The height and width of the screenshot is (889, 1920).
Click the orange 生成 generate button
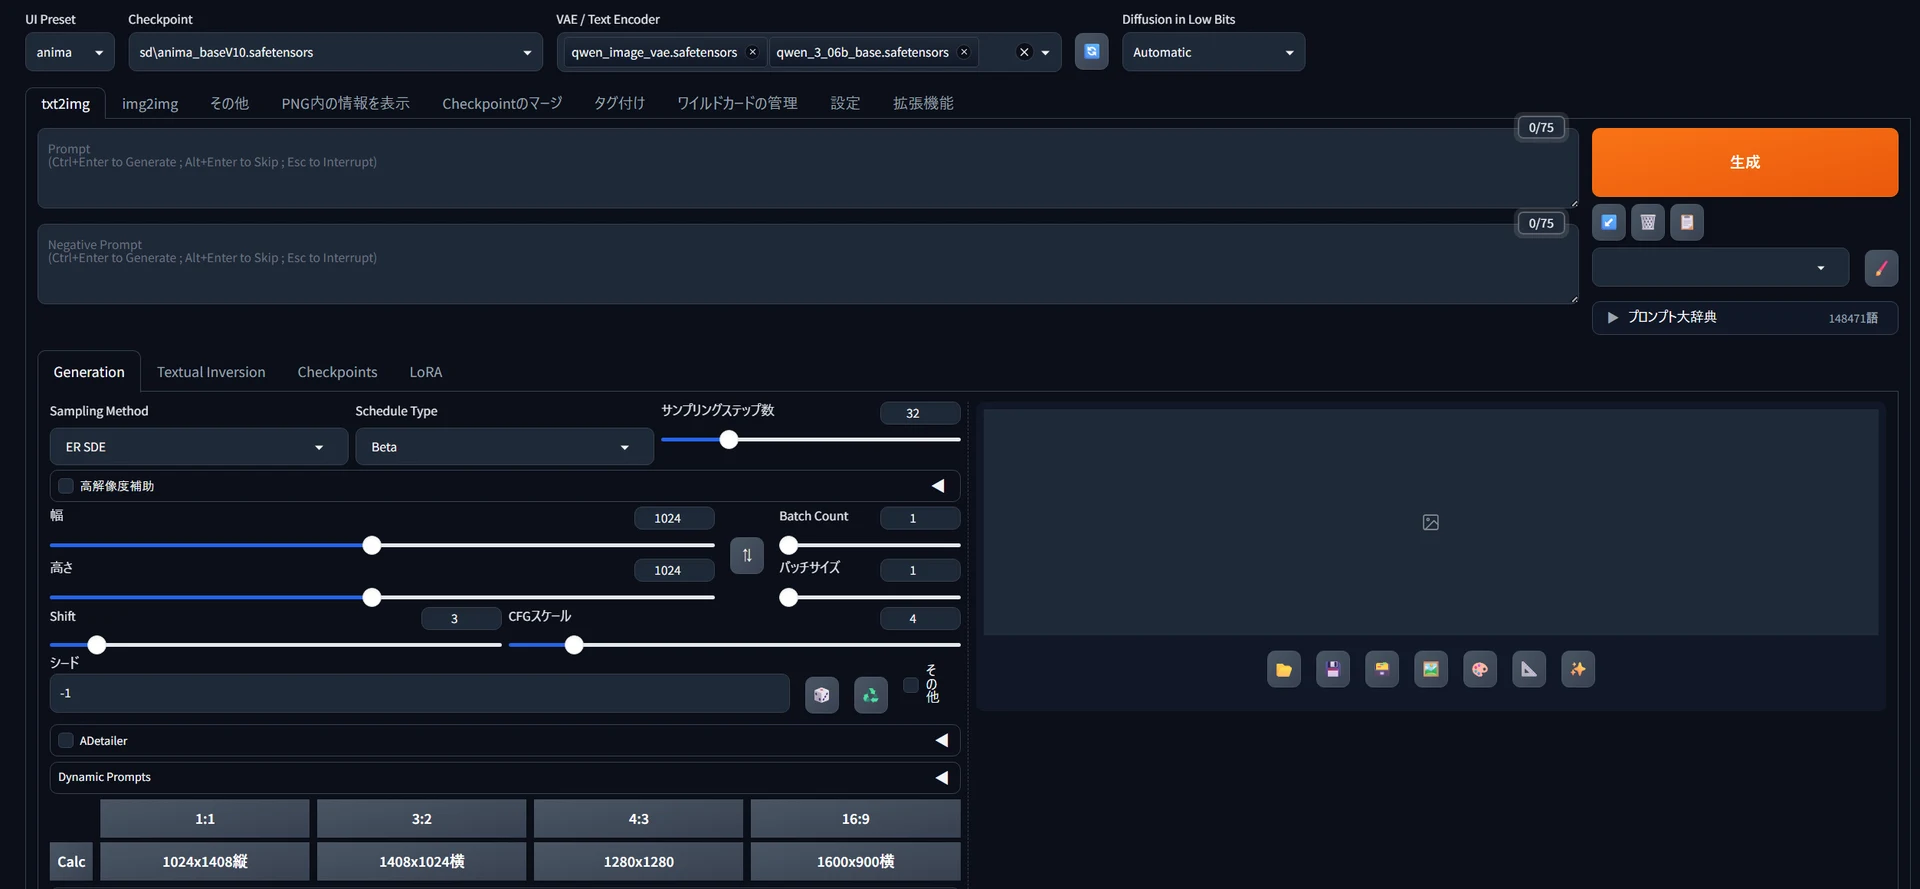[x=1745, y=162]
